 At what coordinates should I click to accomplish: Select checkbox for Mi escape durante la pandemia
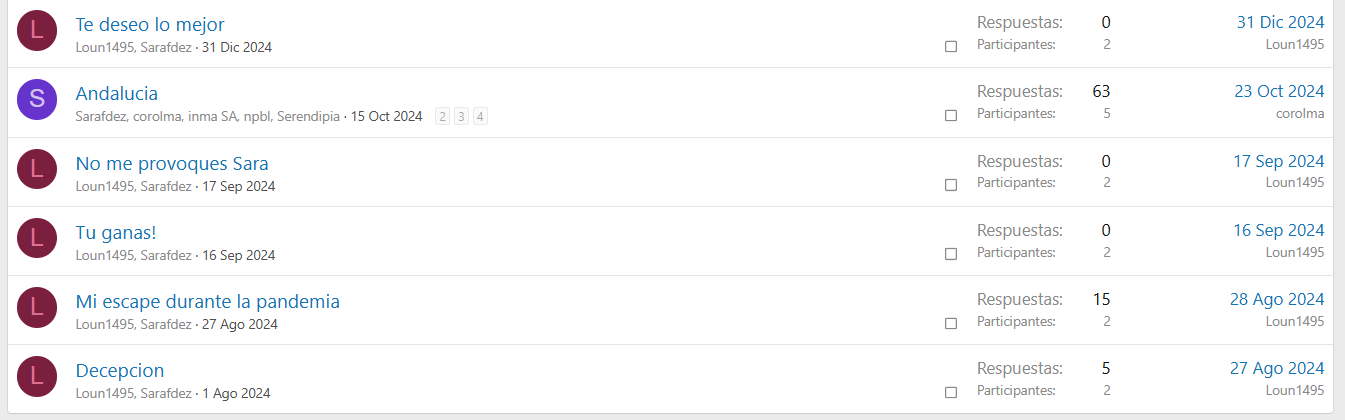point(951,323)
